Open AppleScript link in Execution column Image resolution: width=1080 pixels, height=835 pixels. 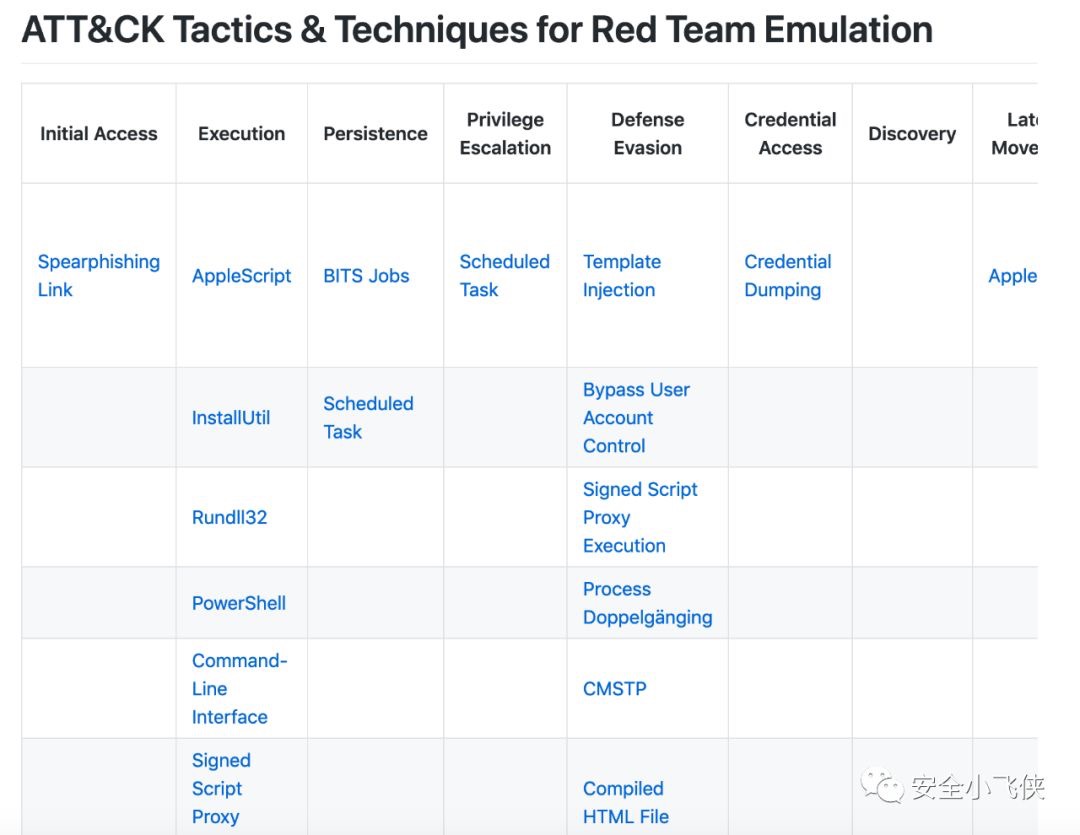241,276
